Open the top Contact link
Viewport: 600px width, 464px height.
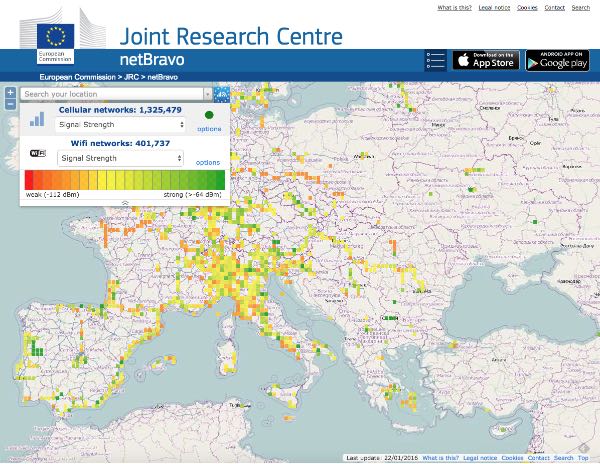(x=553, y=8)
